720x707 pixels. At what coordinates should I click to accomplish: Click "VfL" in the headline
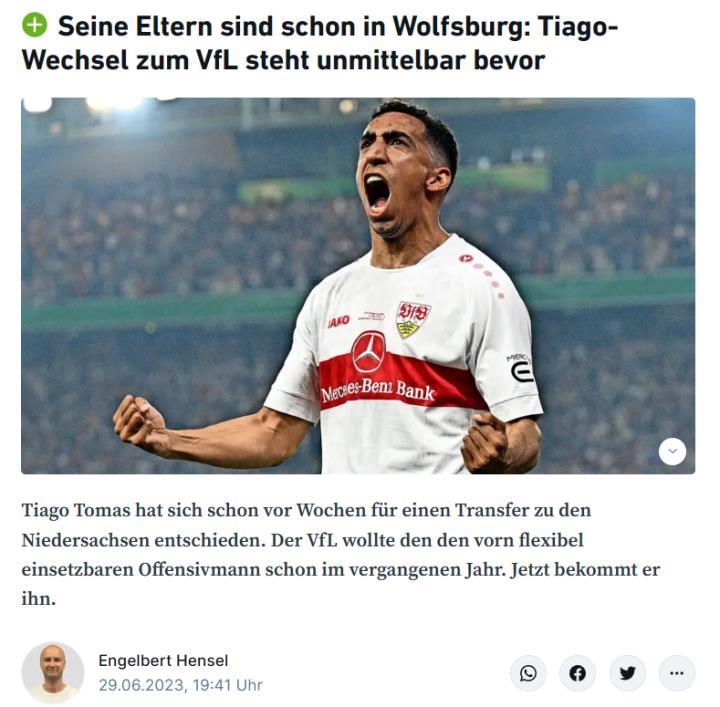tap(217, 60)
